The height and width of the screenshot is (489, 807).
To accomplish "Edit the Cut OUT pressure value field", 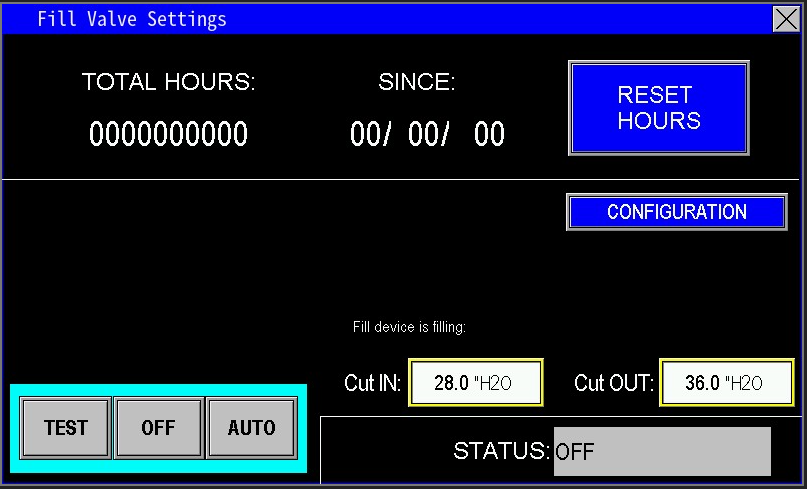I will click(x=726, y=383).
